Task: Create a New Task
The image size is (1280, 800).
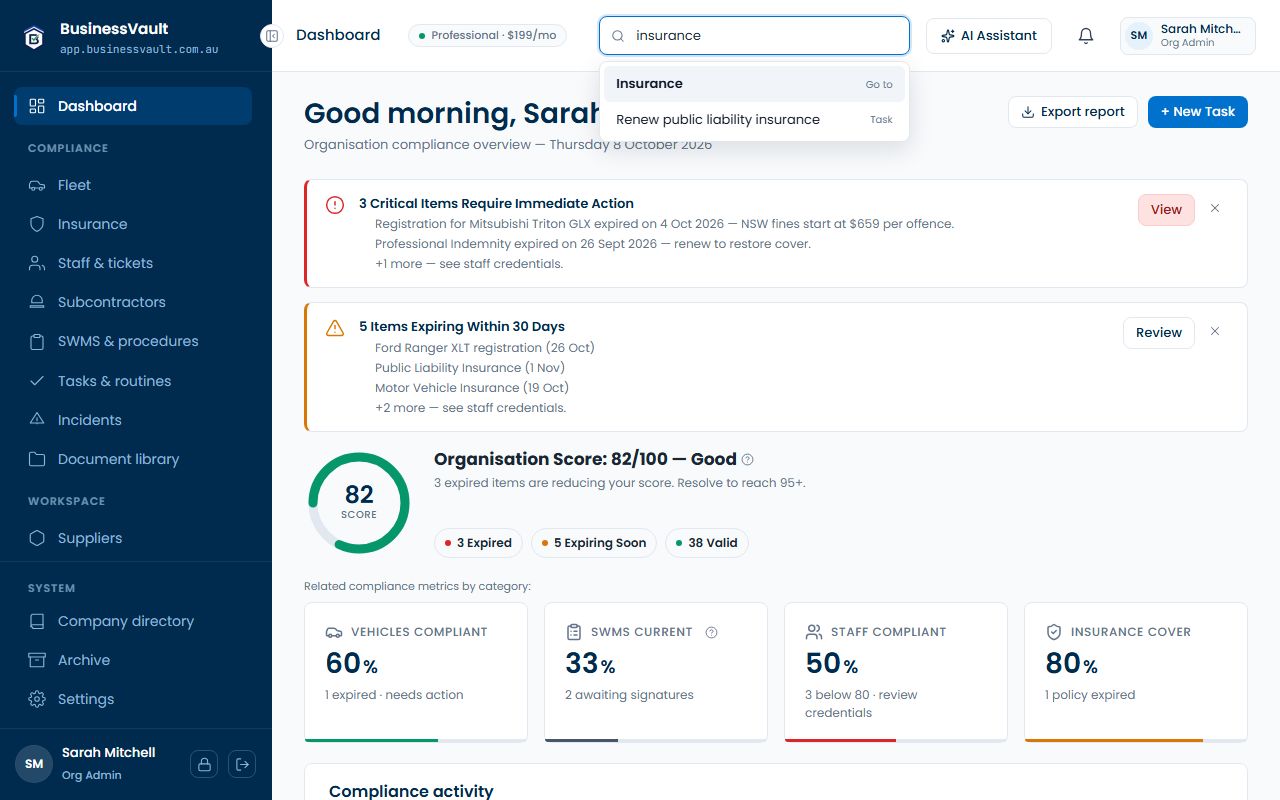Action: pyautogui.click(x=1198, y=112)
